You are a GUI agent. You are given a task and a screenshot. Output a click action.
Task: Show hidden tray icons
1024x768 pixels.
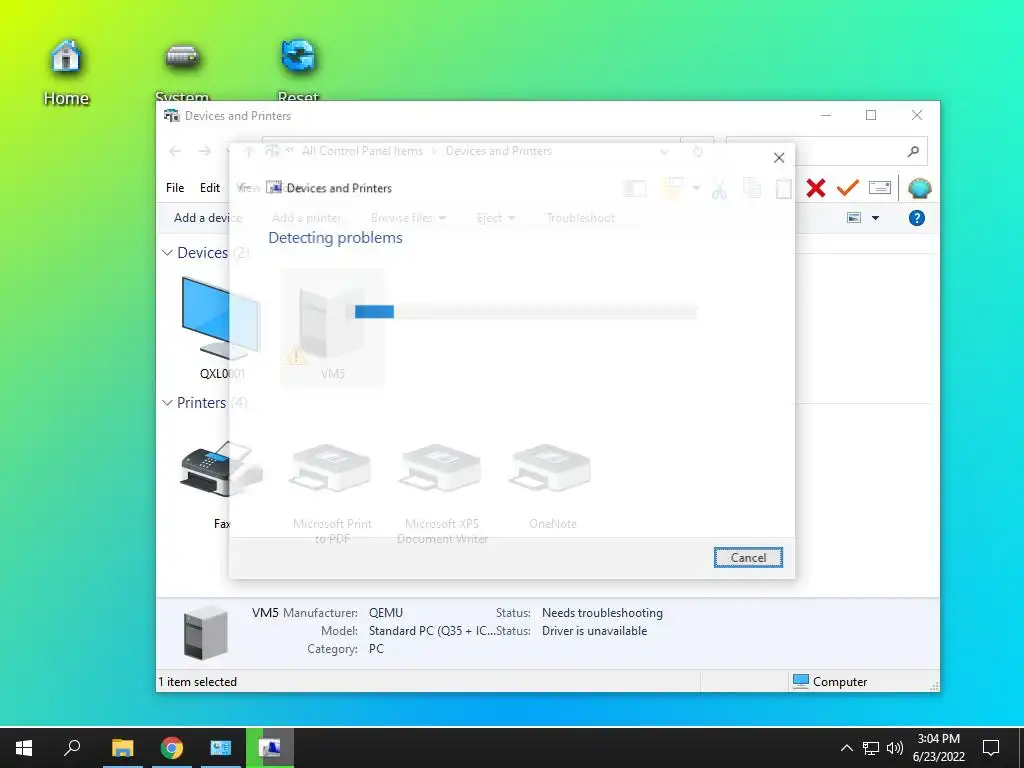pos(846,748)
